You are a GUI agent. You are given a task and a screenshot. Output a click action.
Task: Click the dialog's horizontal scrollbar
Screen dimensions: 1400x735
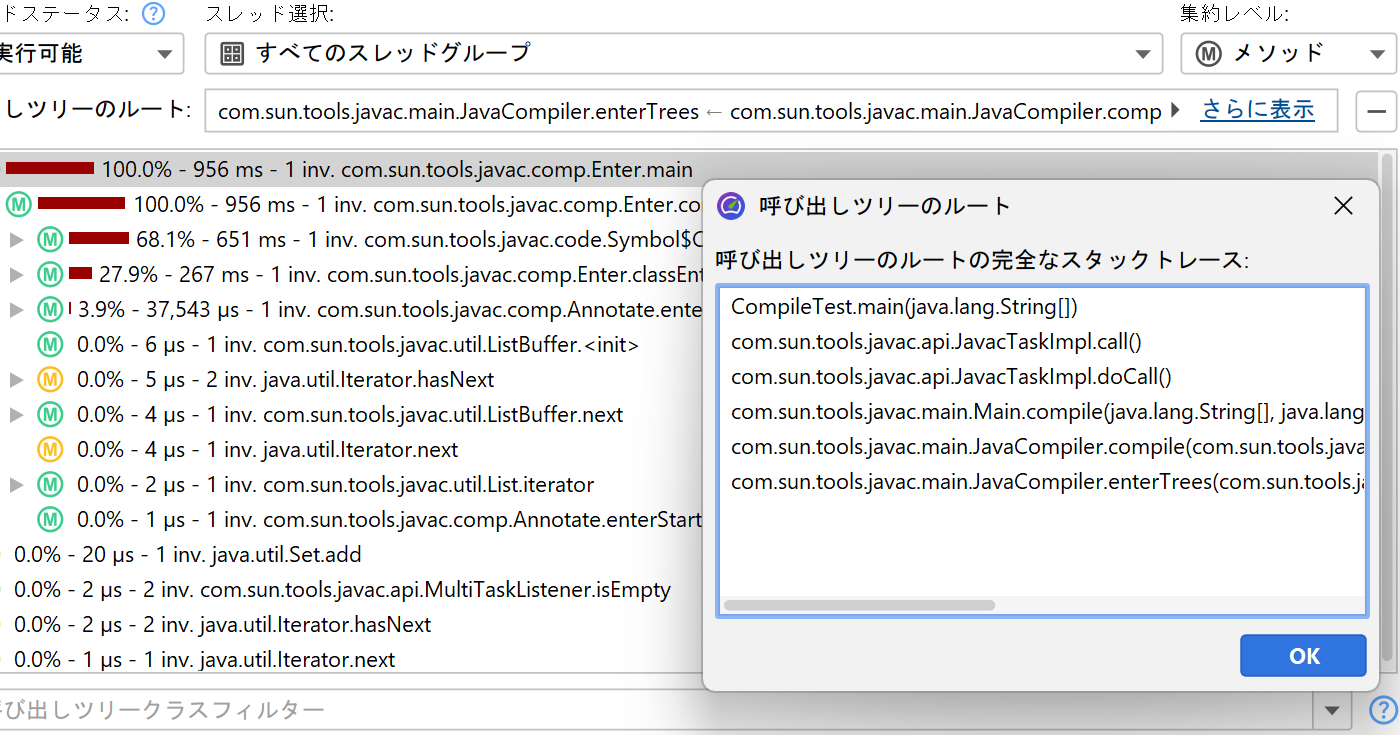pos(859,605)
